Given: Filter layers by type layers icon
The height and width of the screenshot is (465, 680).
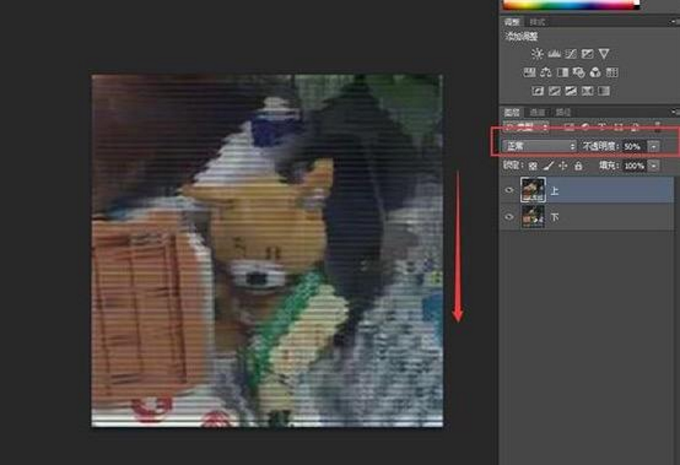Looking at the screenshot, I should point(602,127).
